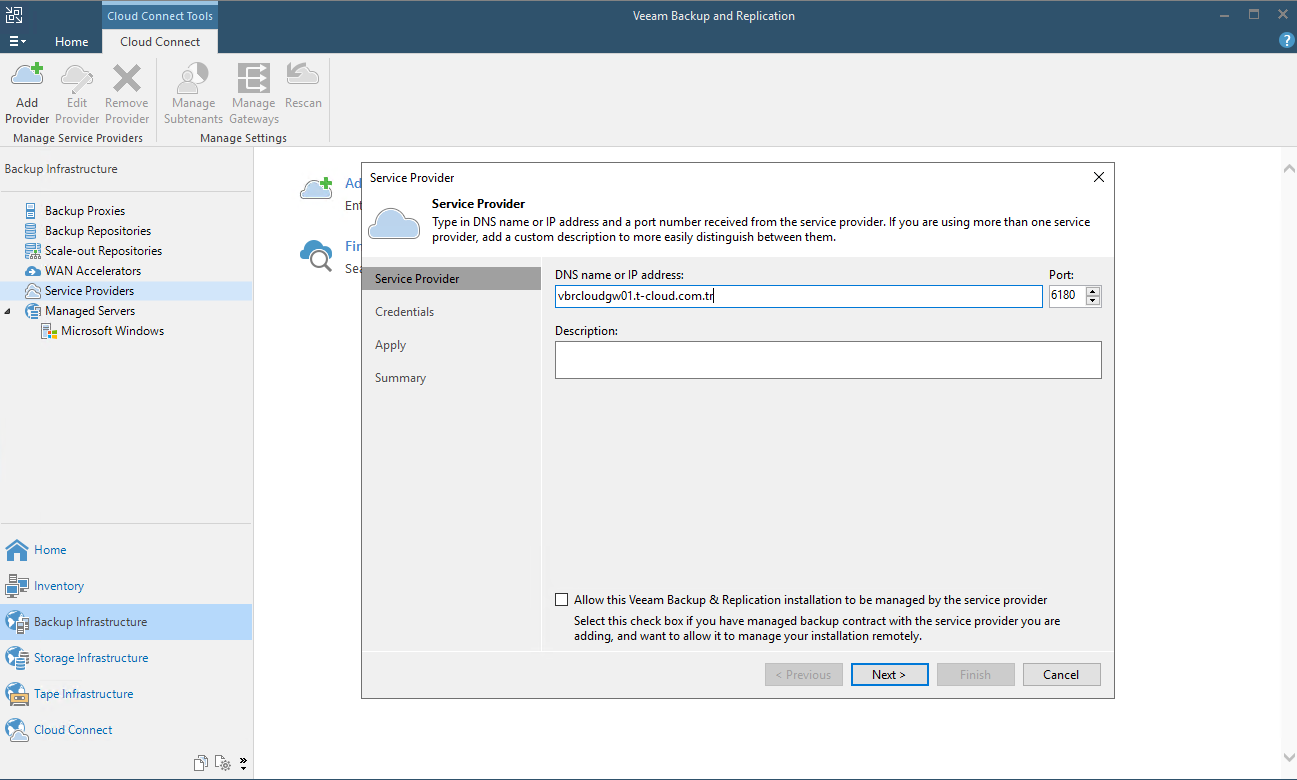Click the DNS name or IP address field
The height and width of the screenshot is (780, 1297).
pos(799,296)
